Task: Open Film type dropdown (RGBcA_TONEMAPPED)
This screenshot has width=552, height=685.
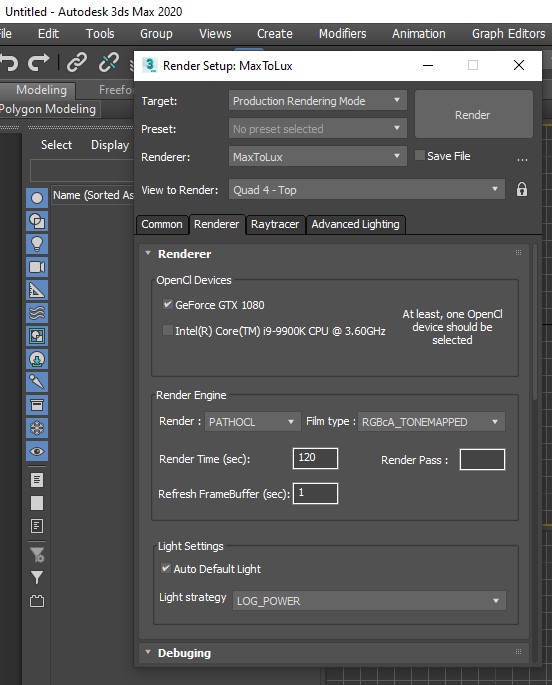Action: click(x=431, y=422)
